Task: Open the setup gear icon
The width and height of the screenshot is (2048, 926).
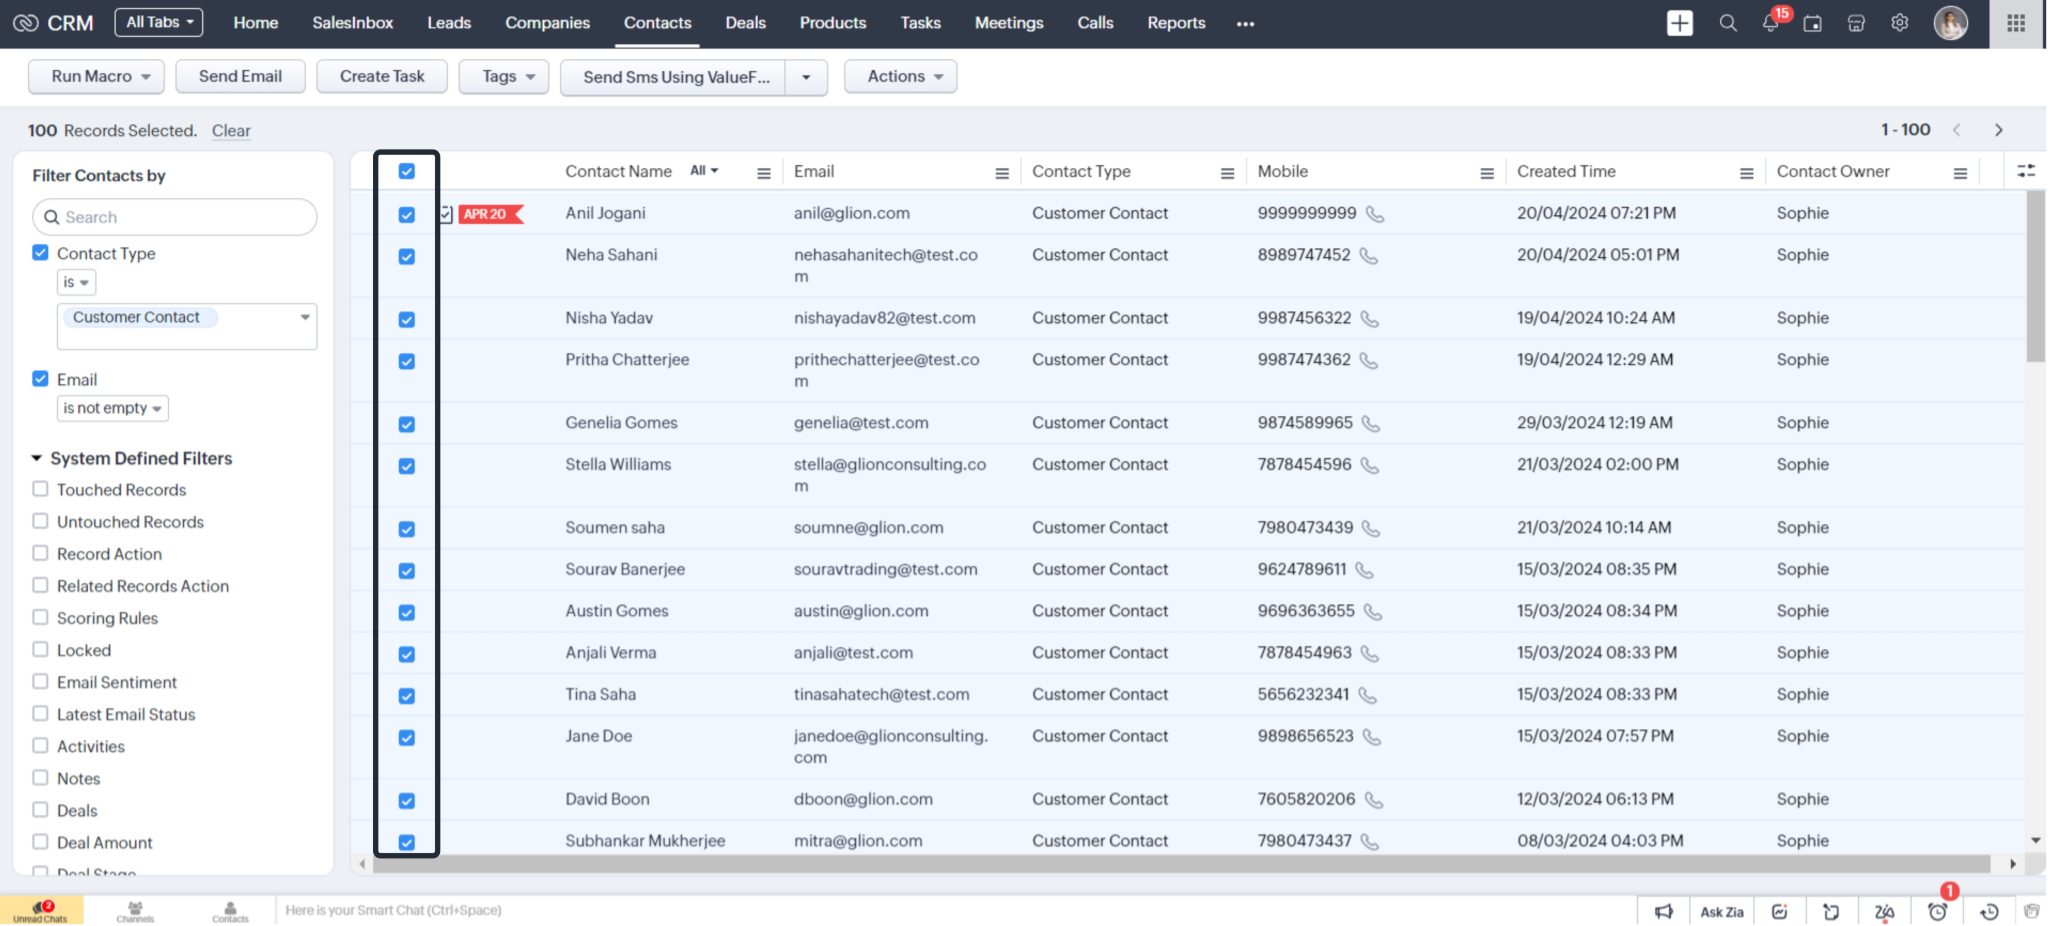Action: tap(1898, 22)
